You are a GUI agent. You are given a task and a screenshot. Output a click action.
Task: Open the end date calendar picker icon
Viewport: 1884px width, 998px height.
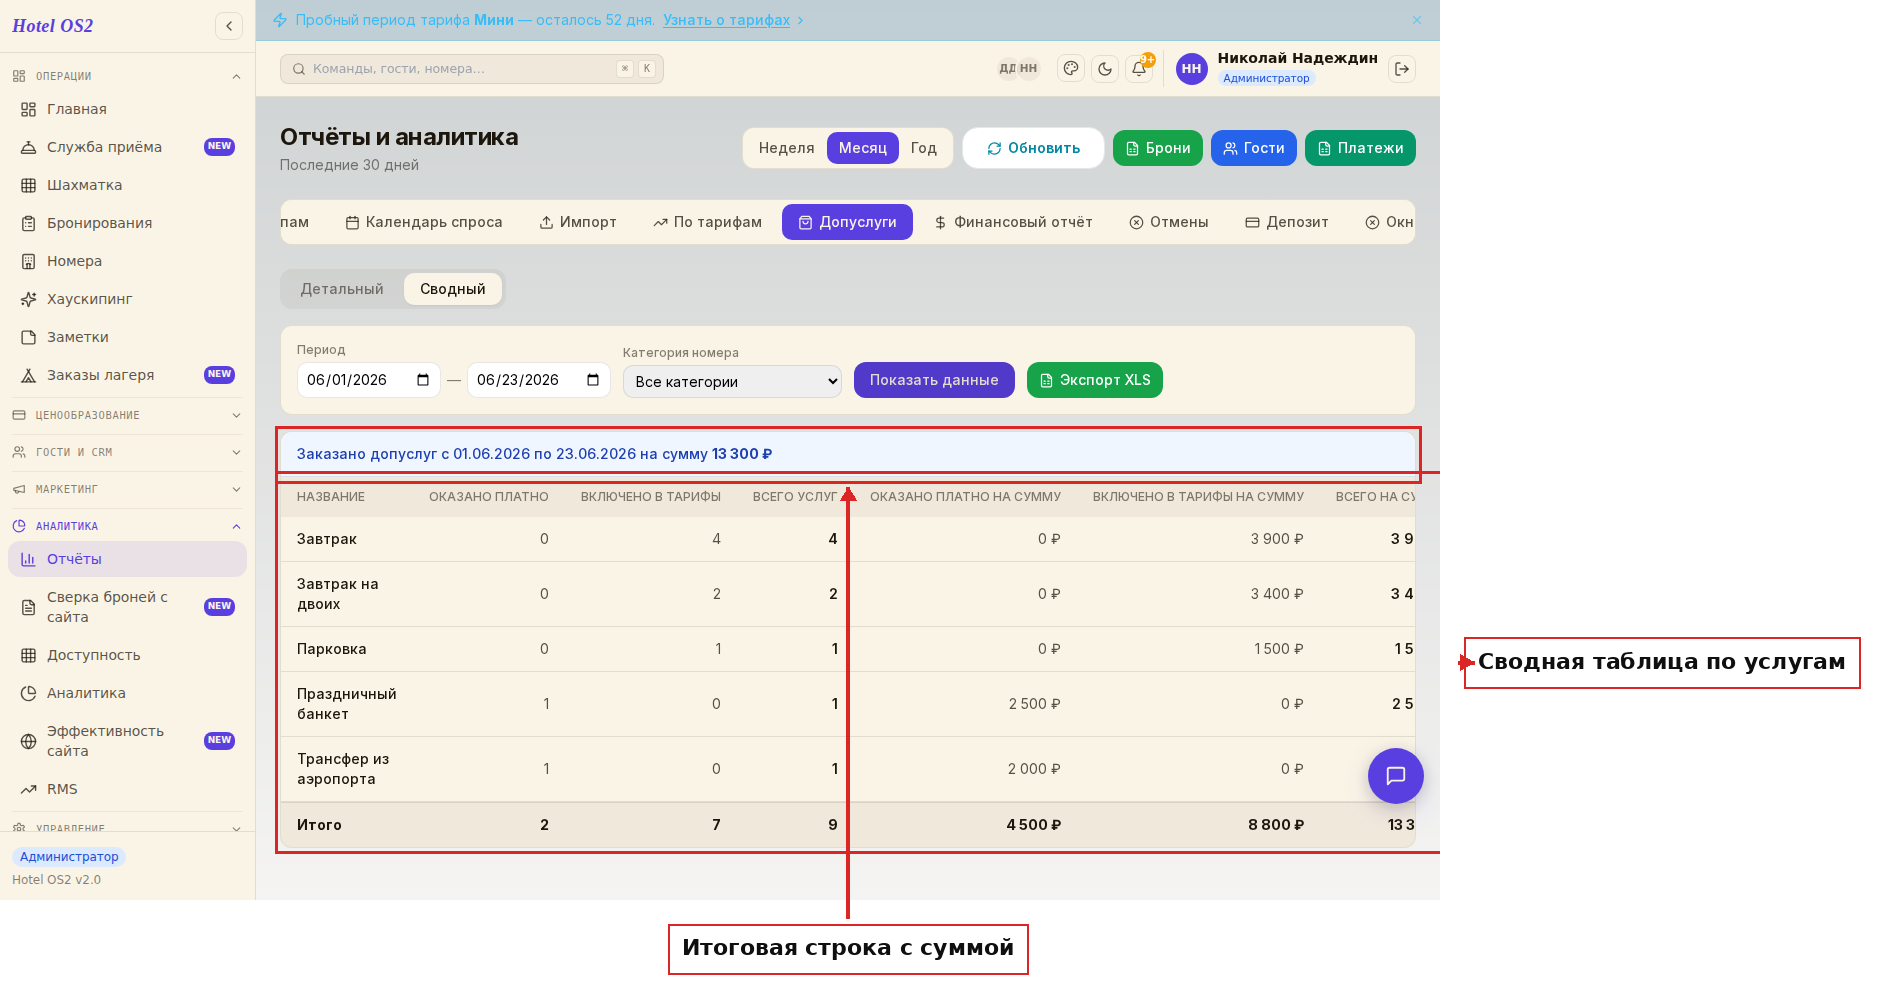(593, 380)
